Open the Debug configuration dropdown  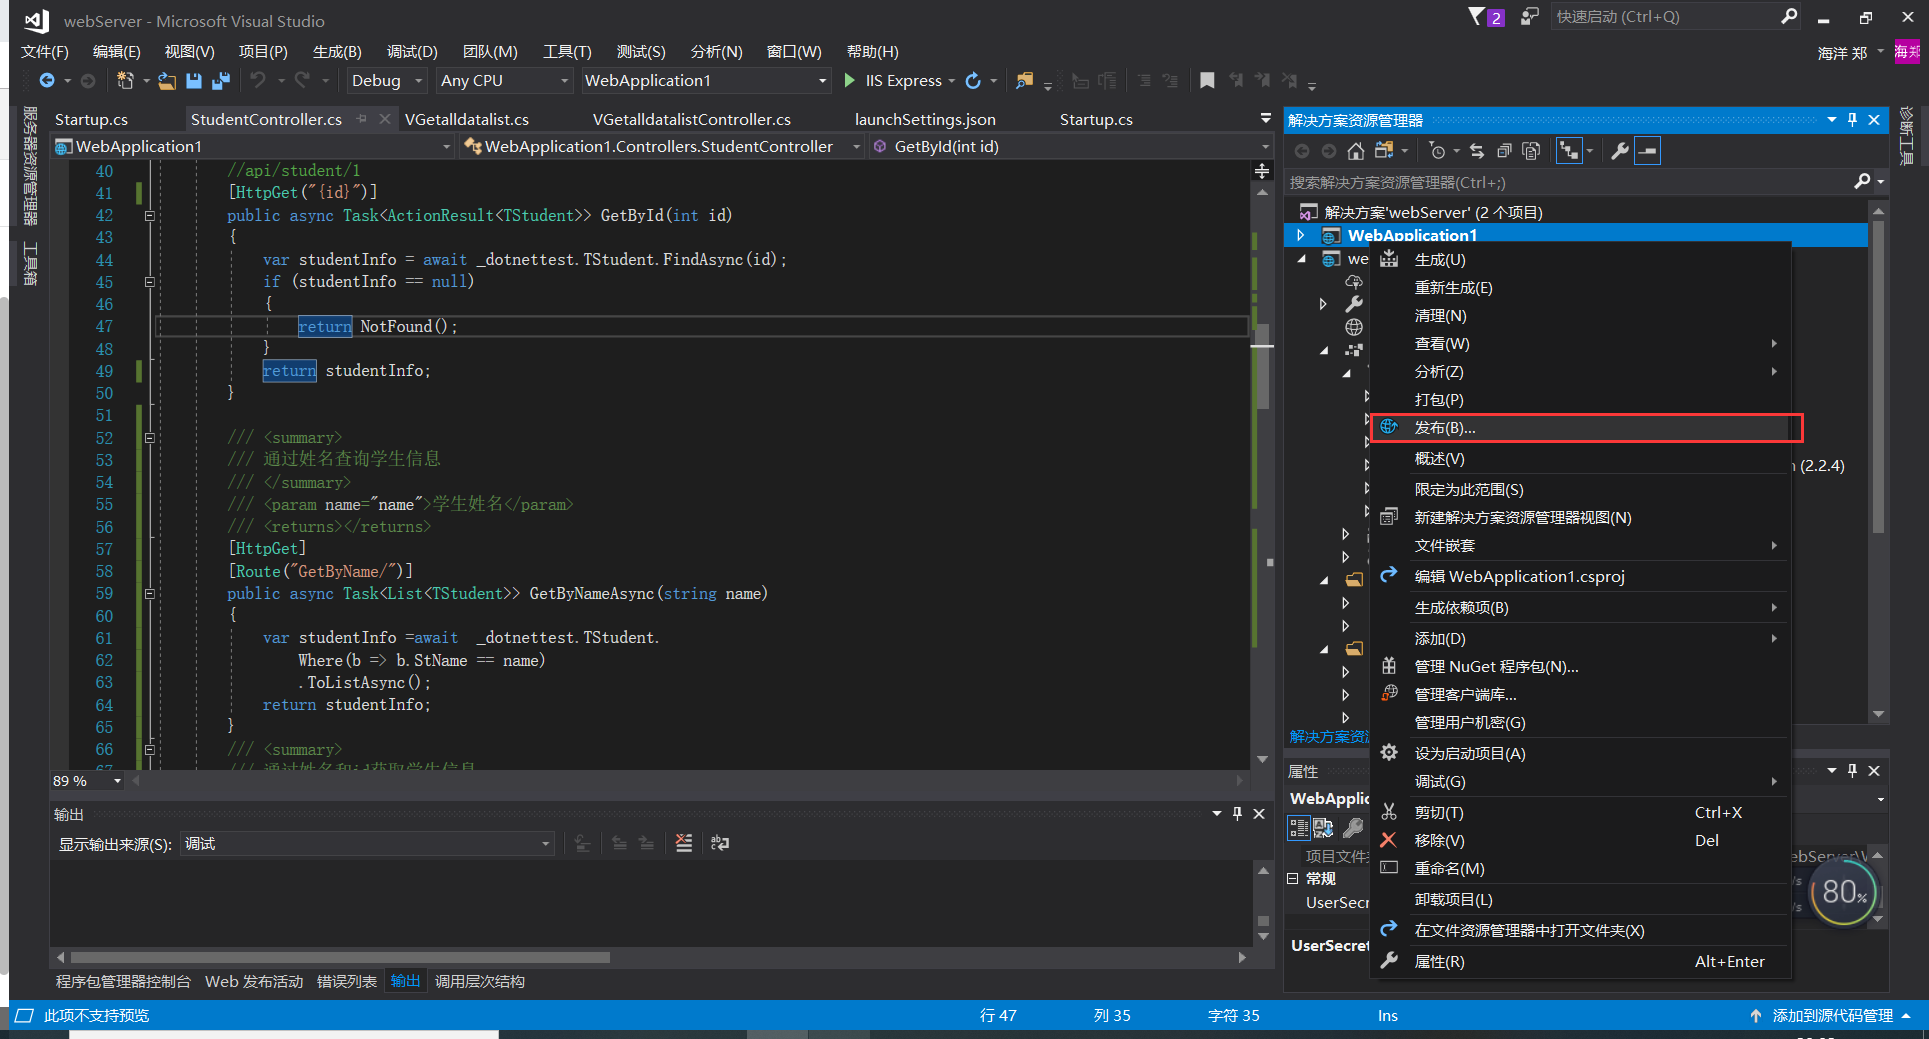387,80
